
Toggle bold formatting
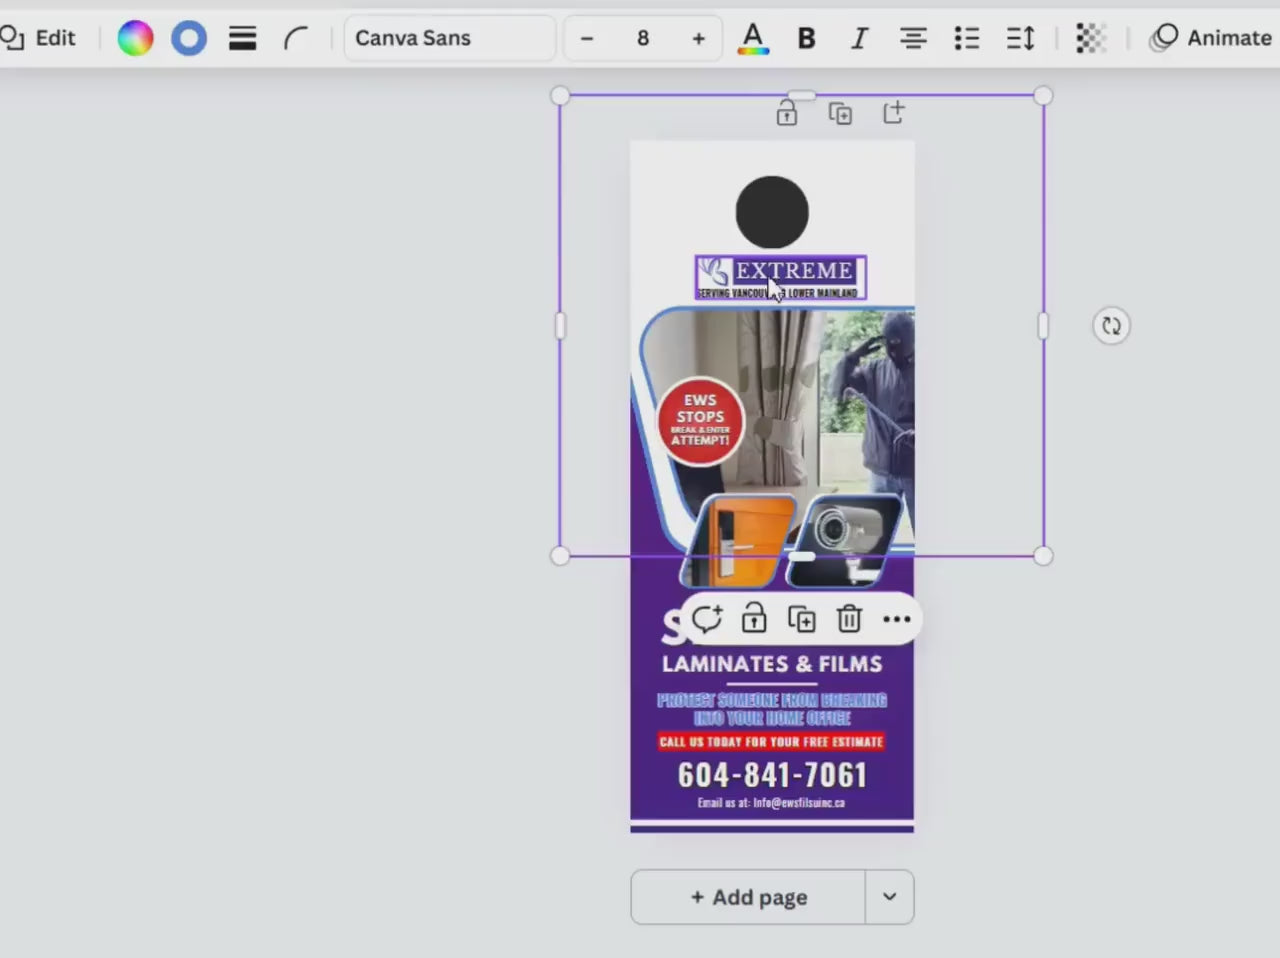(806, 38)
